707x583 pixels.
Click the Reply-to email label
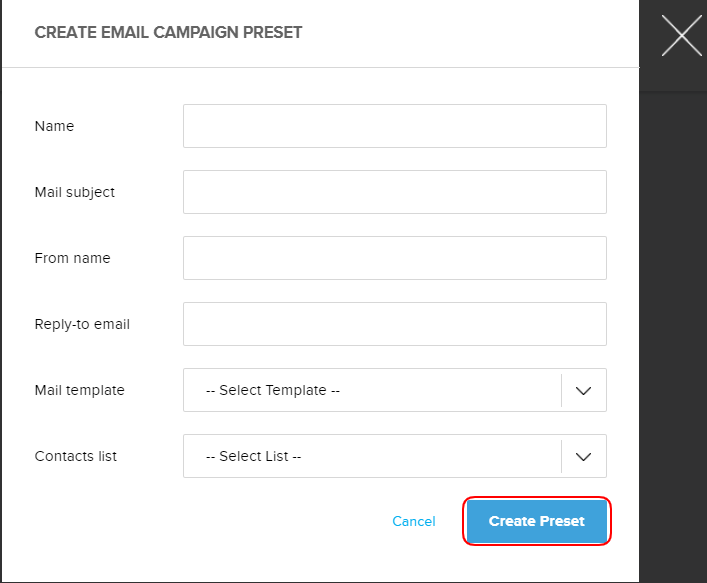[x=82, y=324]
